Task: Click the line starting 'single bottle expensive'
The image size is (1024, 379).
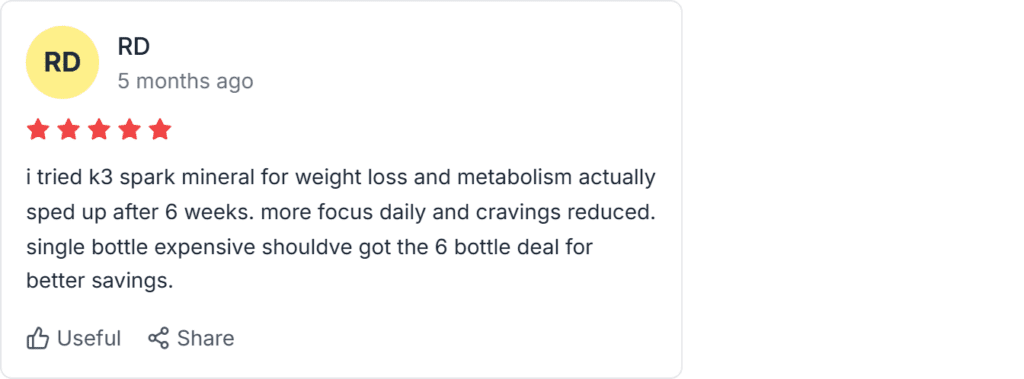Action: (x=310, y=248)
